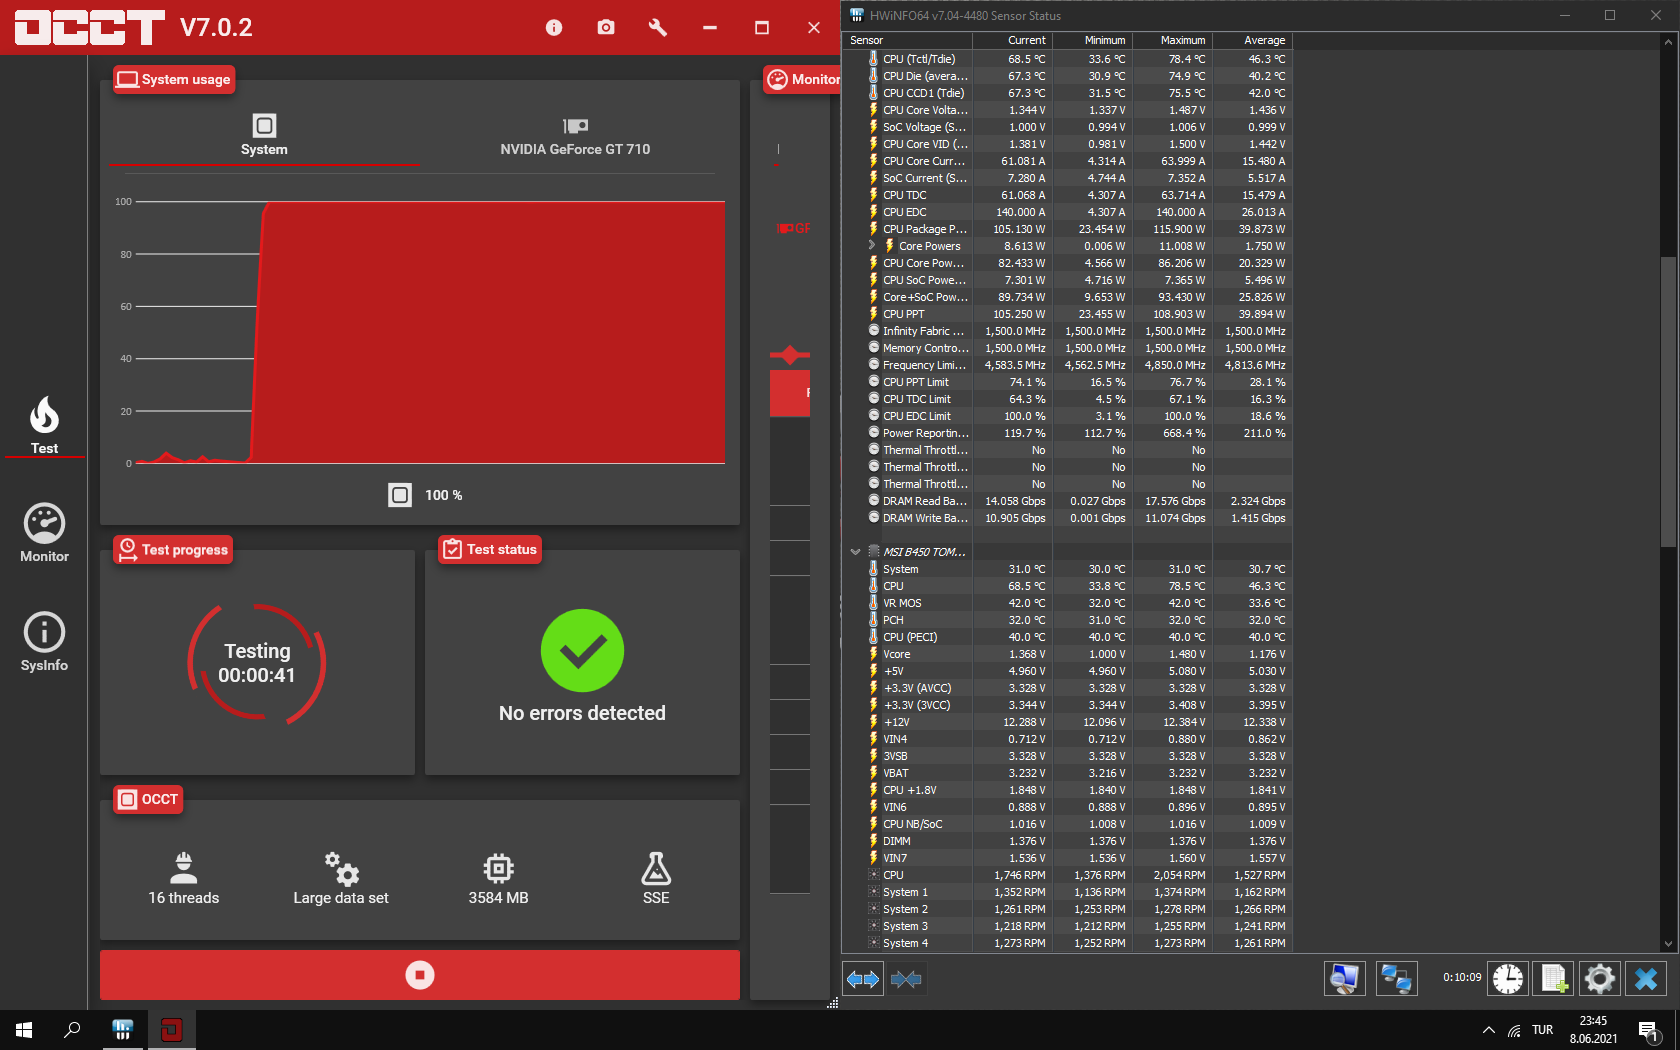The image size is (1680, 1050).
Task: Switch to the NVIDIA GeForce GT 710 tab
Action: 575,136
